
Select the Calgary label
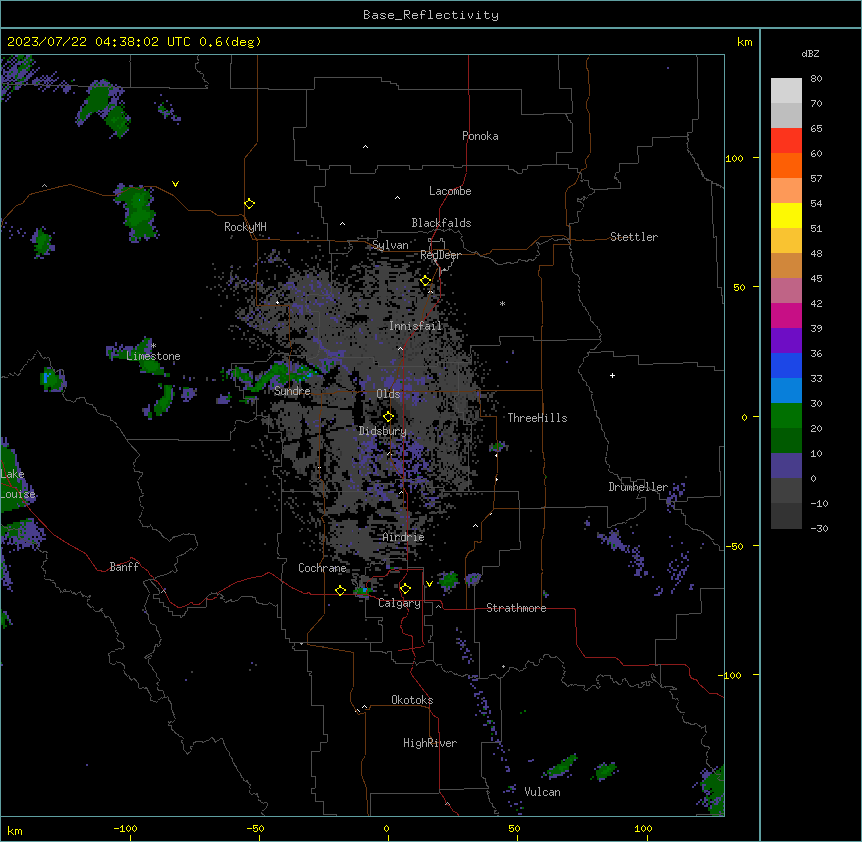pyautogui.click(x=399, y=603)
